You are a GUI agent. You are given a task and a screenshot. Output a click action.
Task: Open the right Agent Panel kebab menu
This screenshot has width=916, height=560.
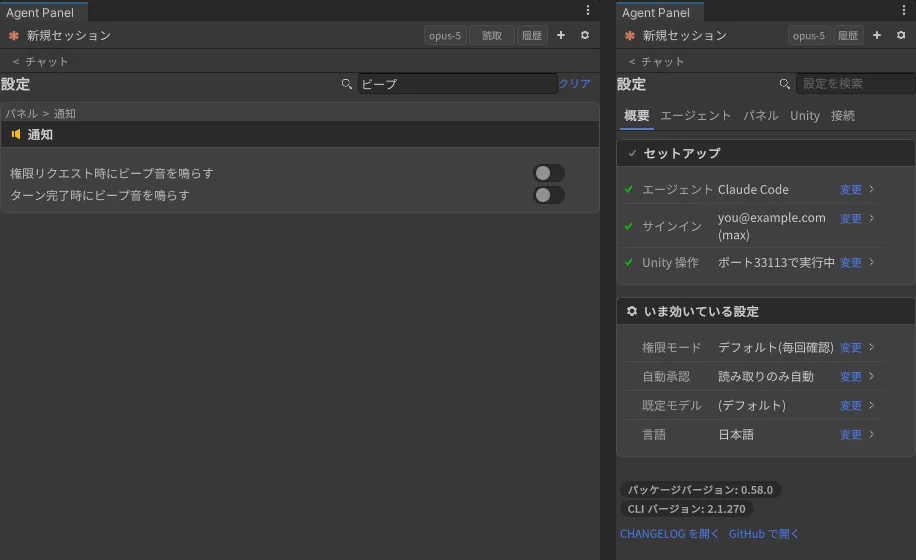pyautogui.click(x=904, y=10)
